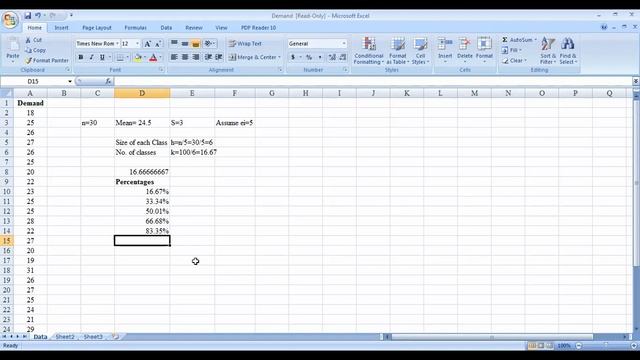Click the Delete cells button
This screenshot has width=640, height=360.
[x=464, y=51]
